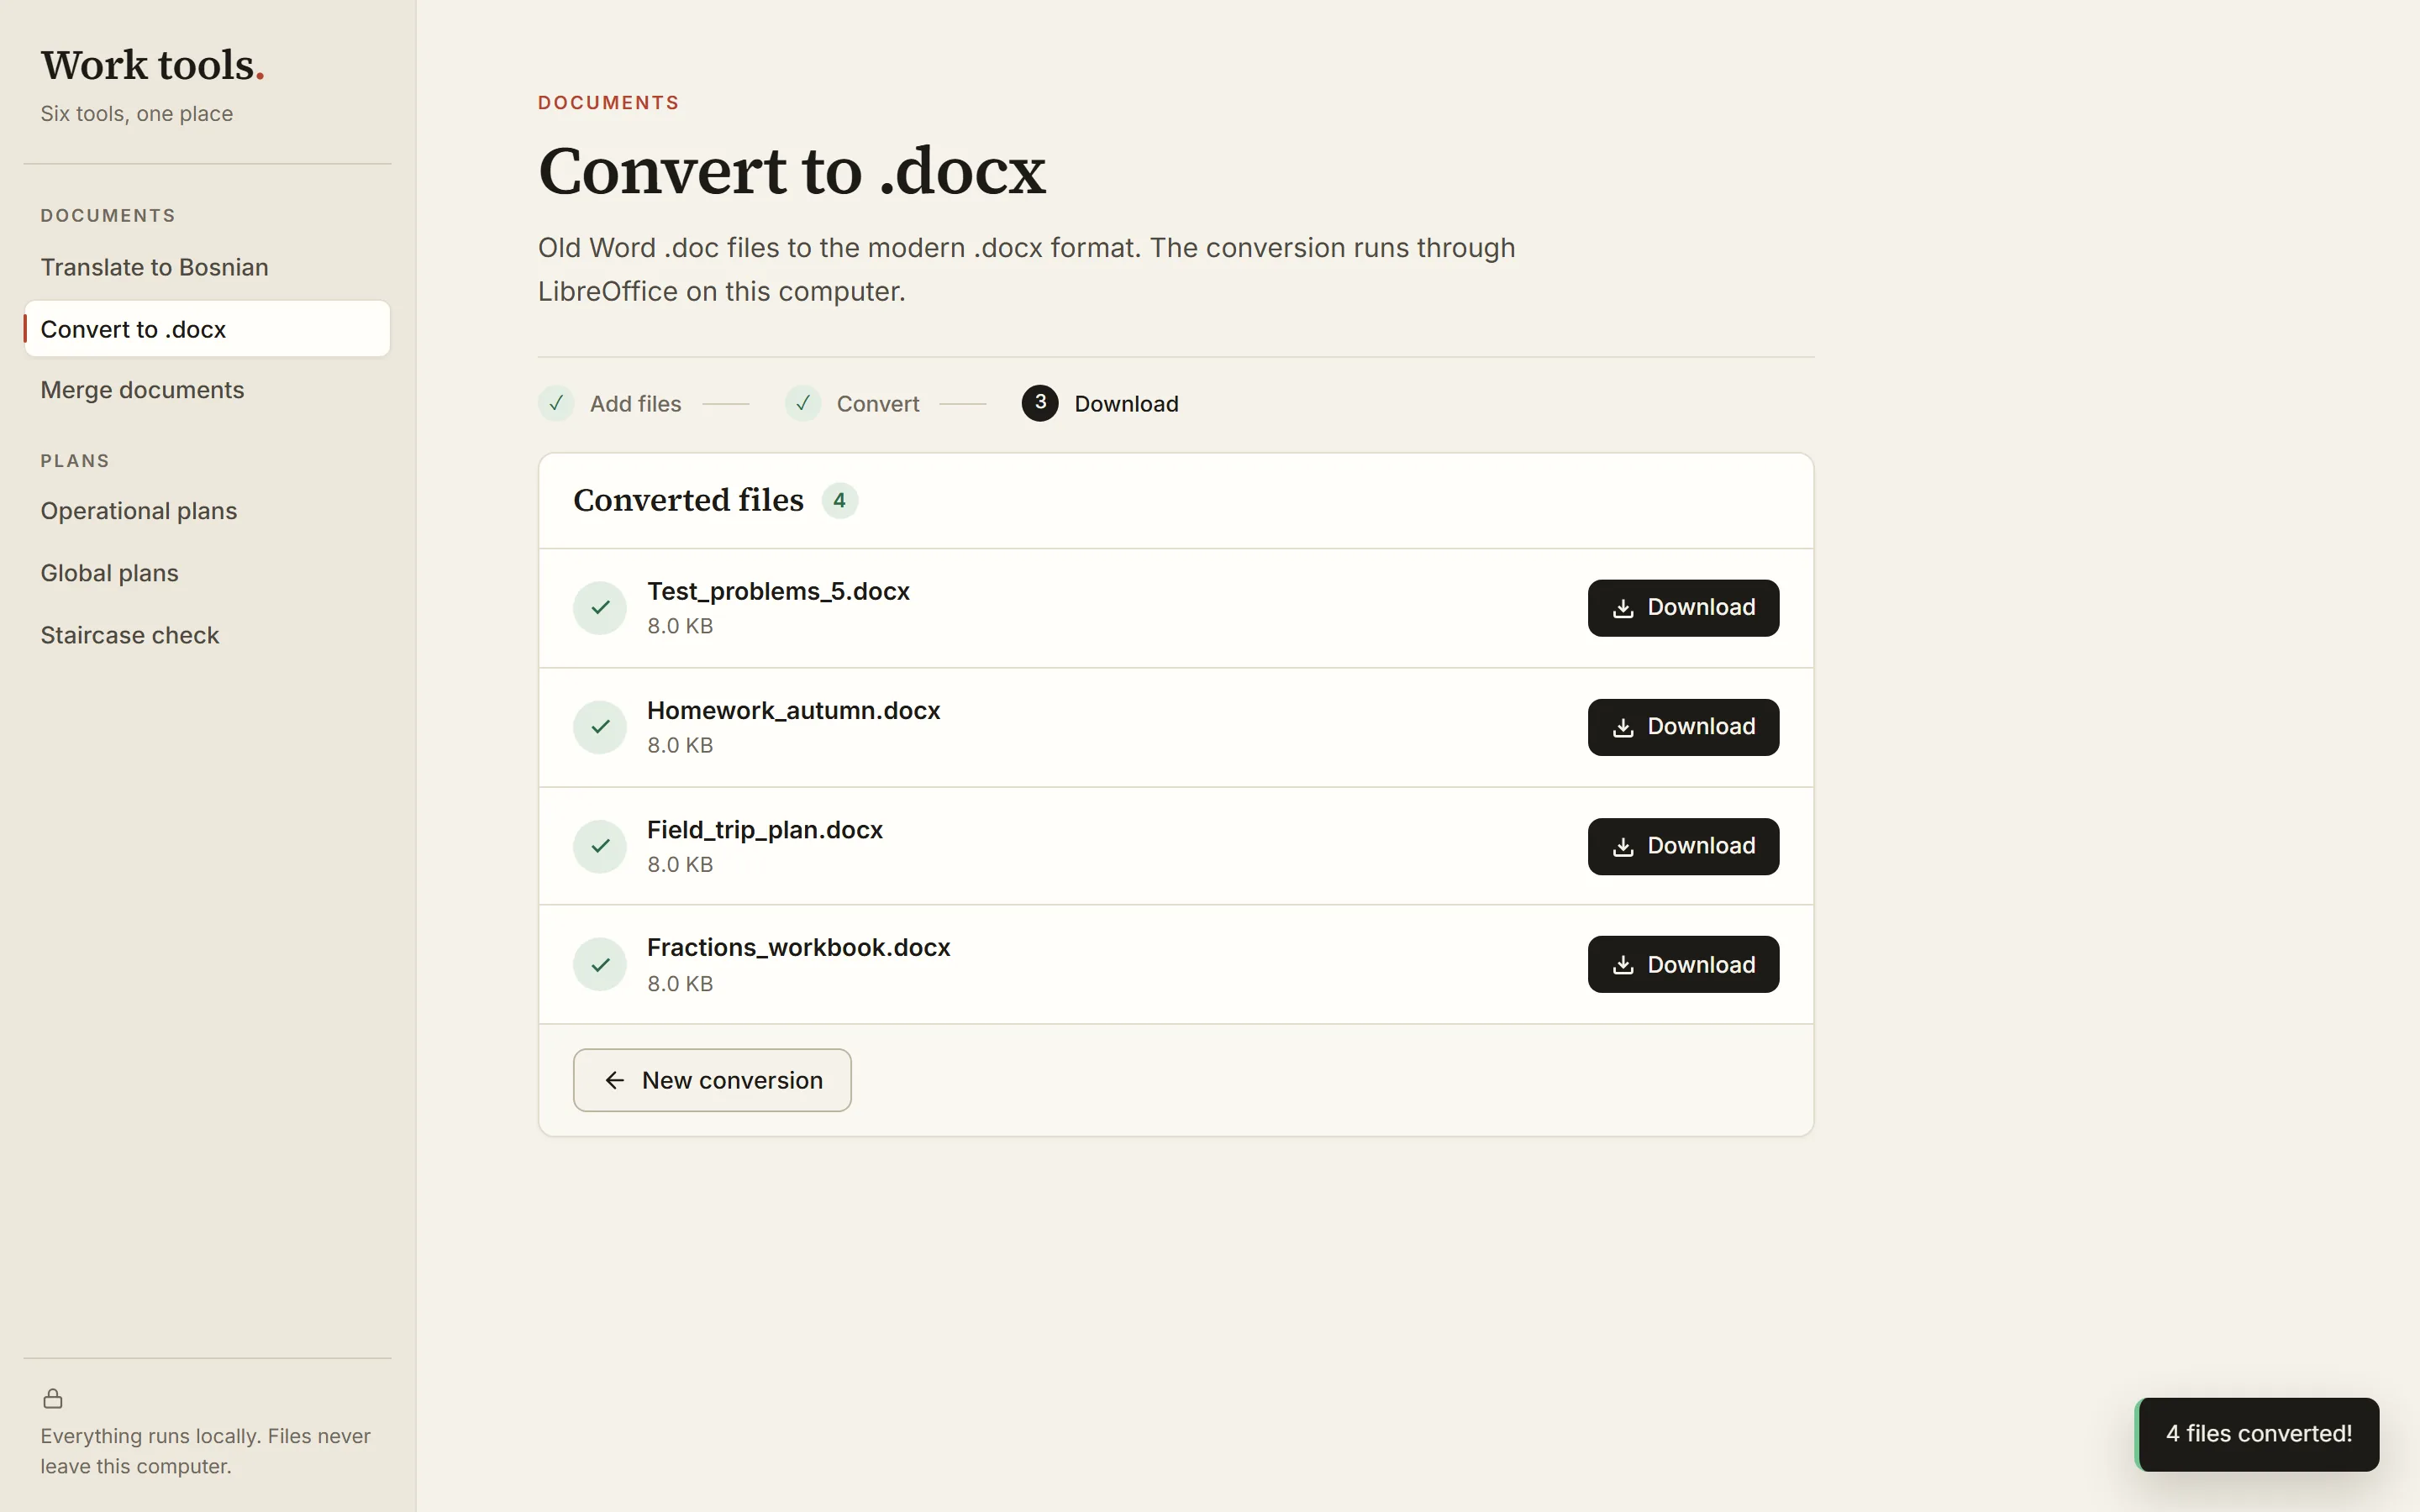Open Staircase check tool
Image resolution: width=2420 pixels, height=1512 pixels.
click(x=207, y=635)
